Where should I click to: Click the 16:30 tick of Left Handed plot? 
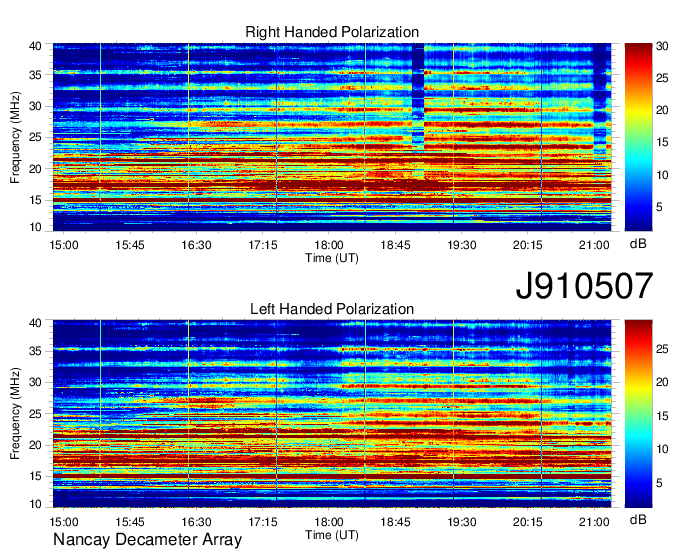coord(196,522)
